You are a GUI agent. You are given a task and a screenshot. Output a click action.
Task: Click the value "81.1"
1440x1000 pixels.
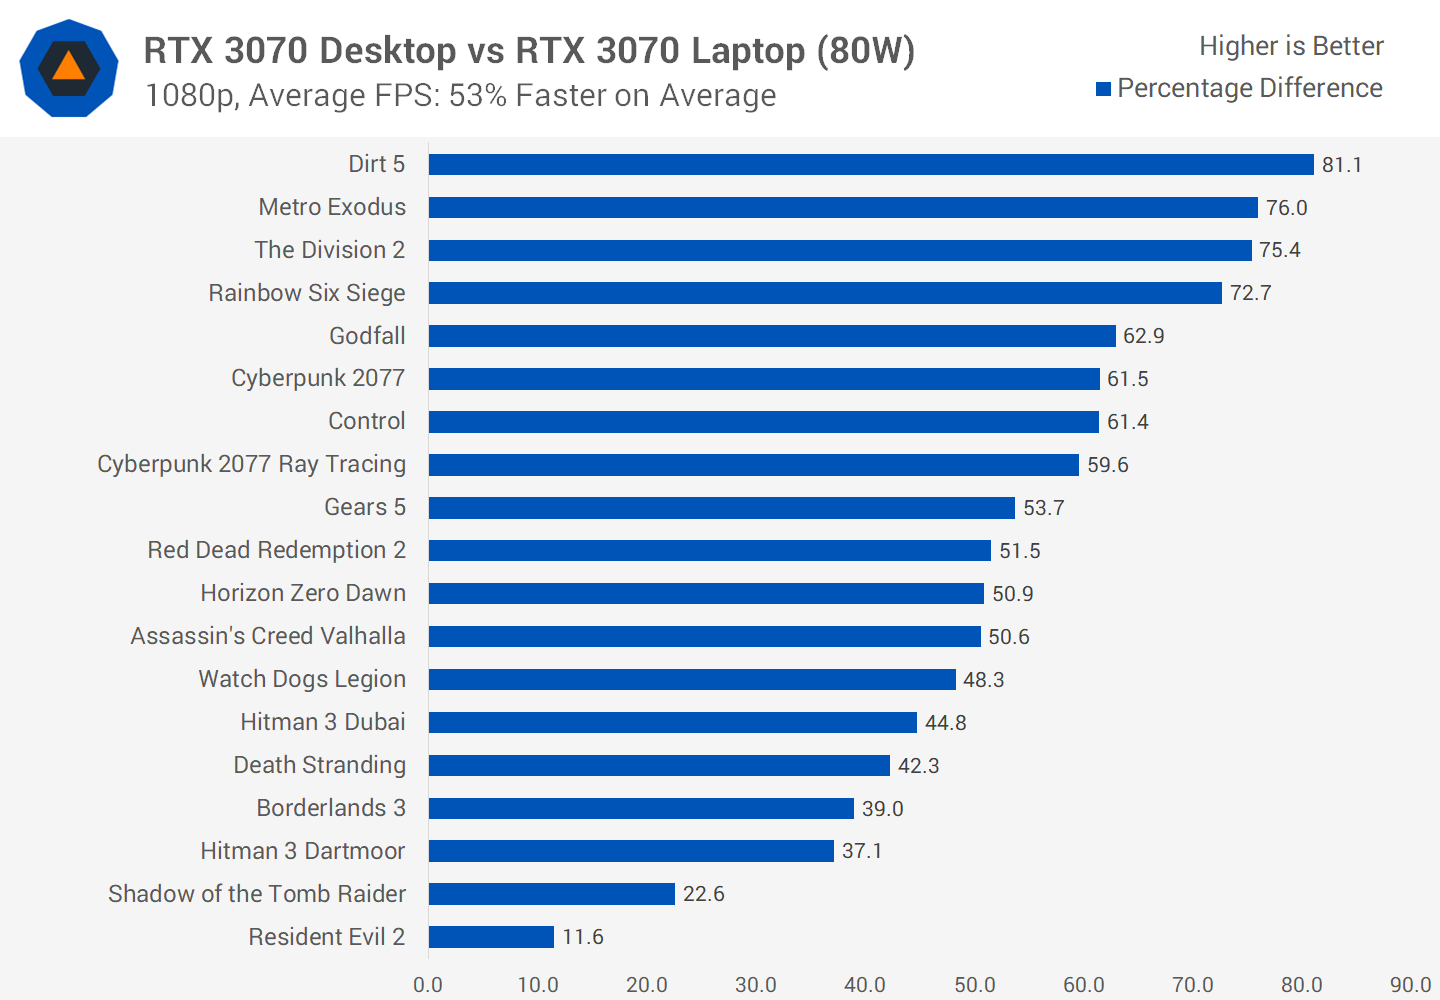click(x=1342, y=165)
